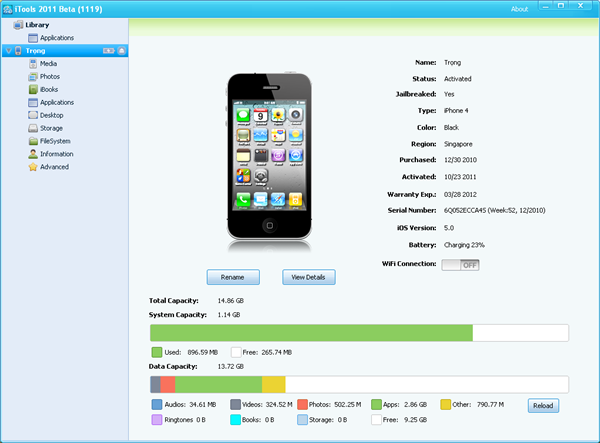Click the Rename button
The image size is (600, 443).
[233, 277]
